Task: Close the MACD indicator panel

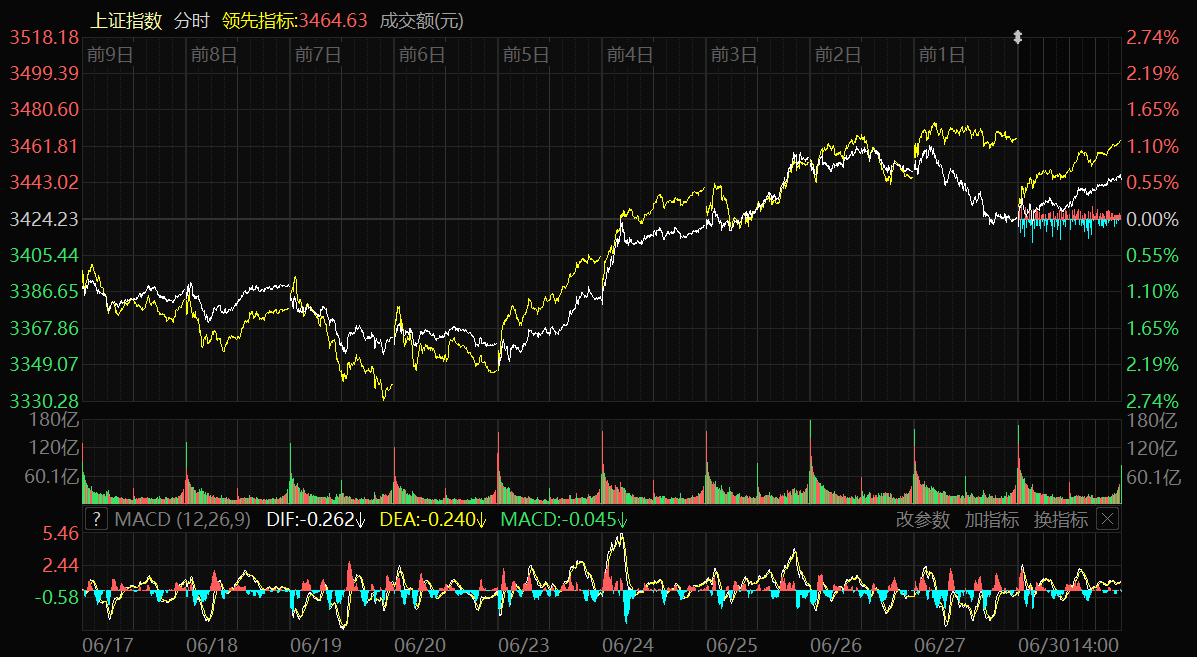Action: point(1107,519)
